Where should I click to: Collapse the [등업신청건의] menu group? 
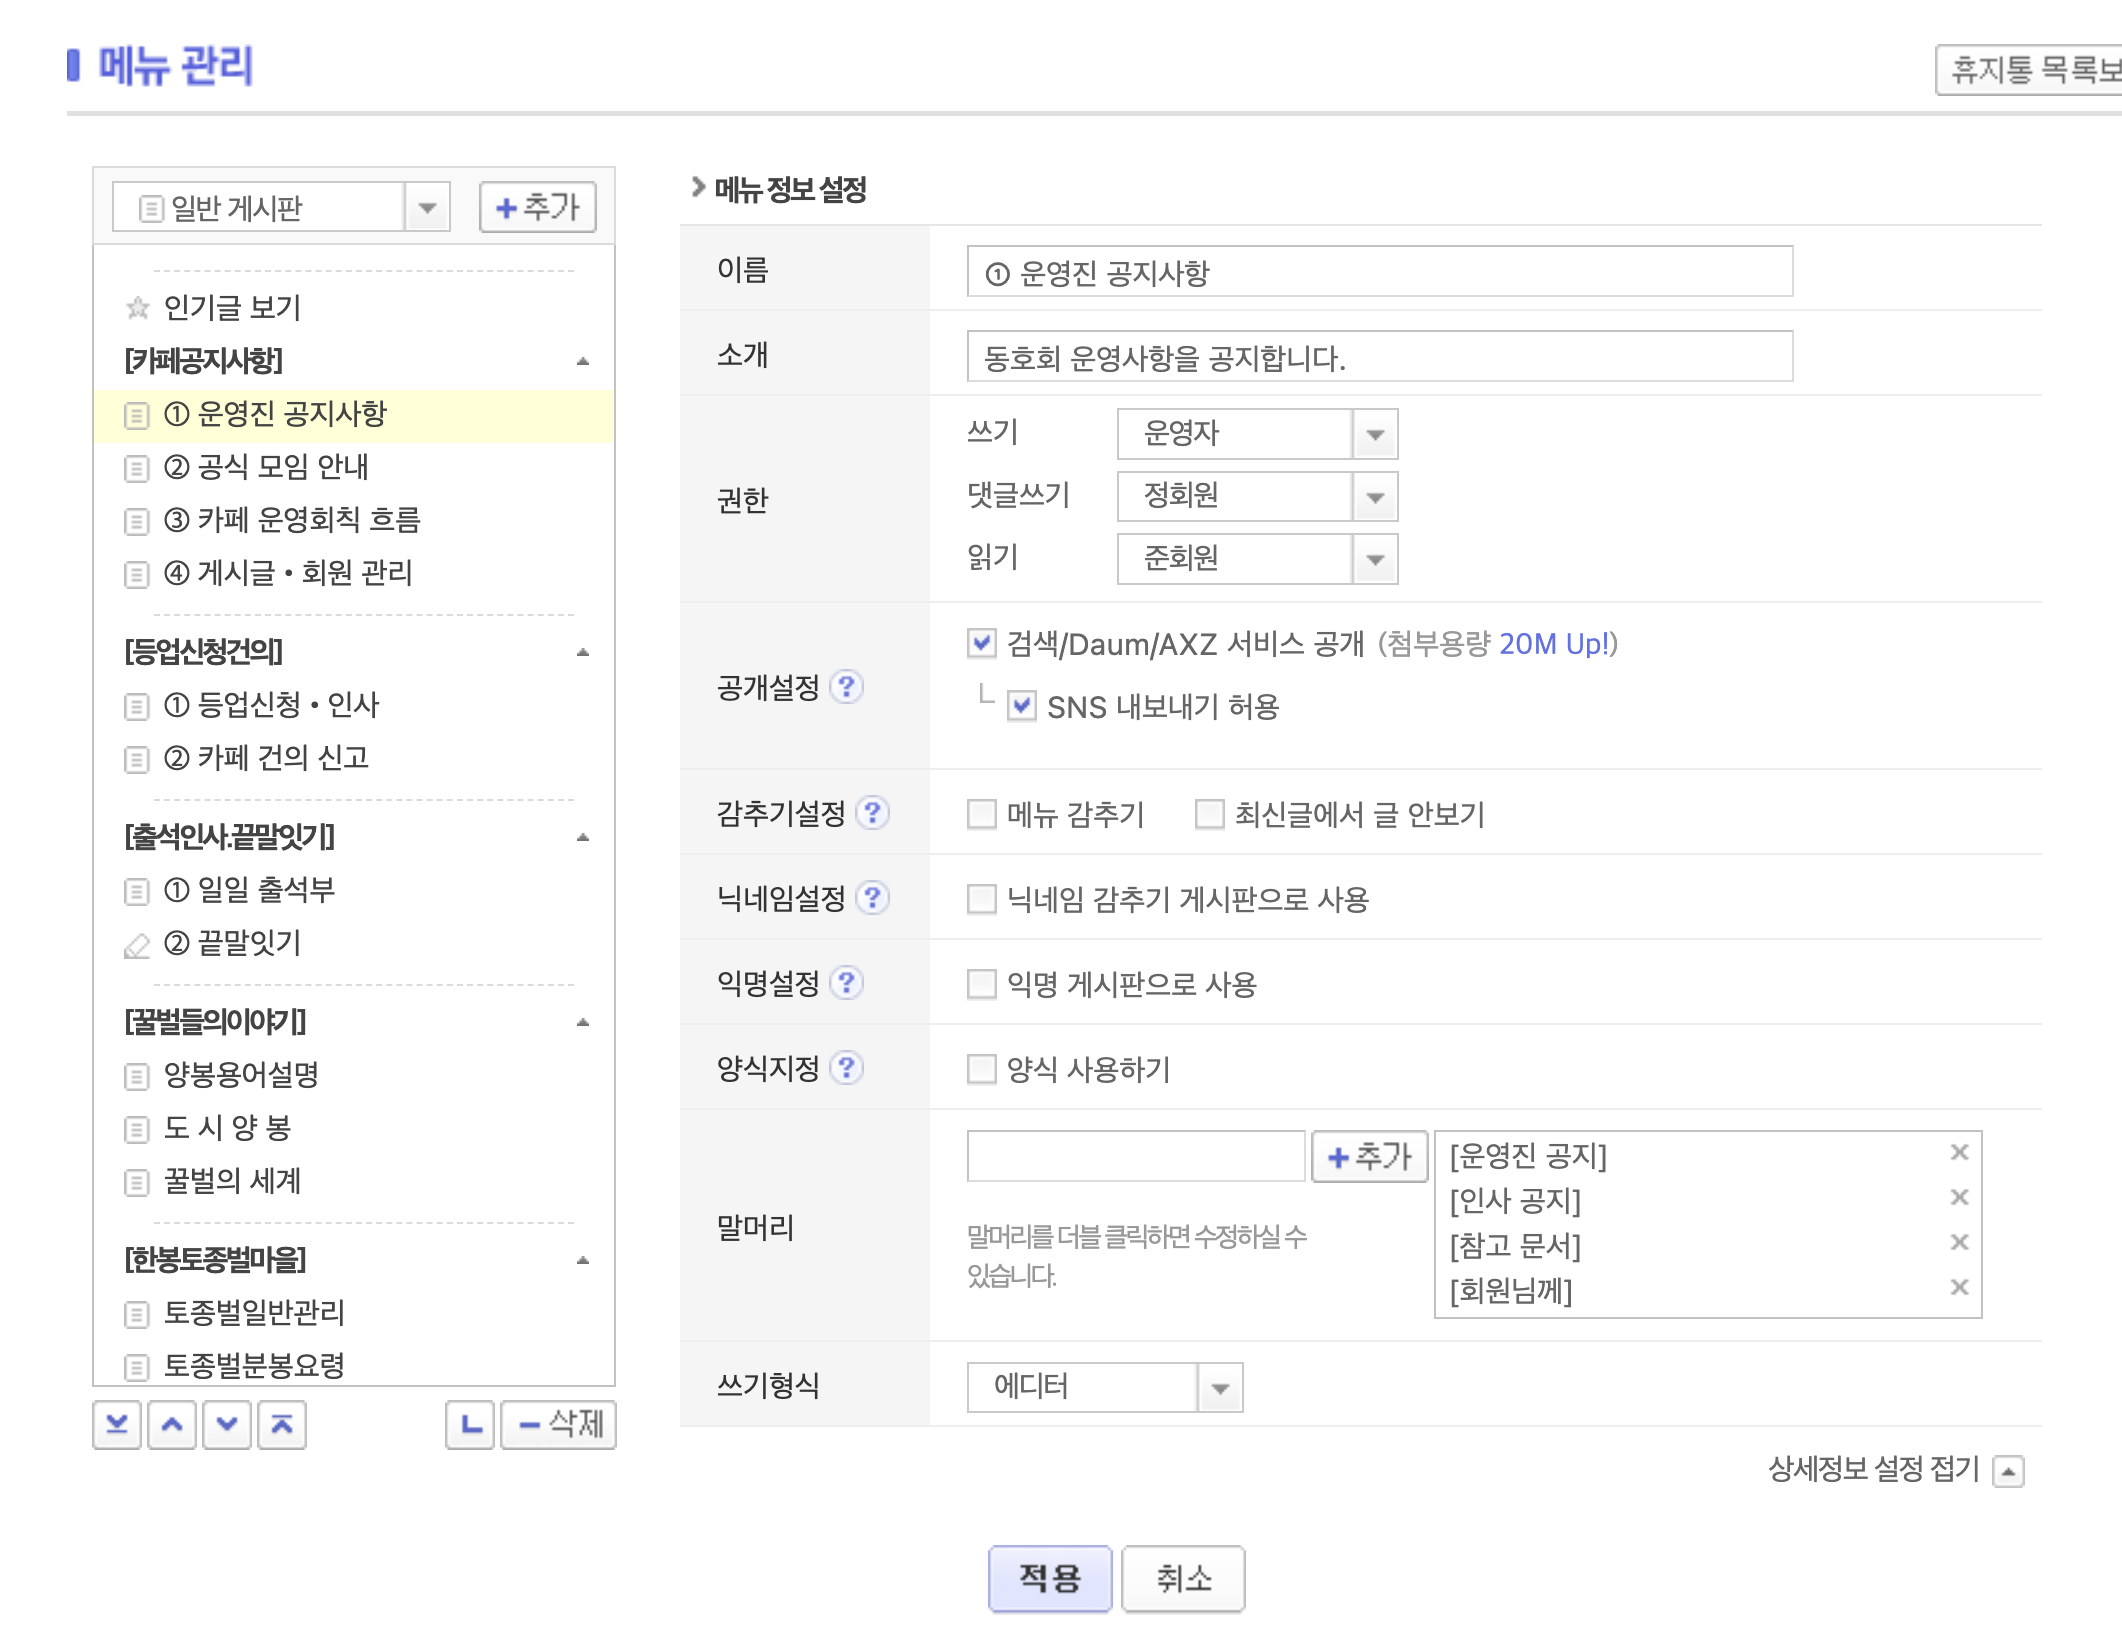coord(583,652)
